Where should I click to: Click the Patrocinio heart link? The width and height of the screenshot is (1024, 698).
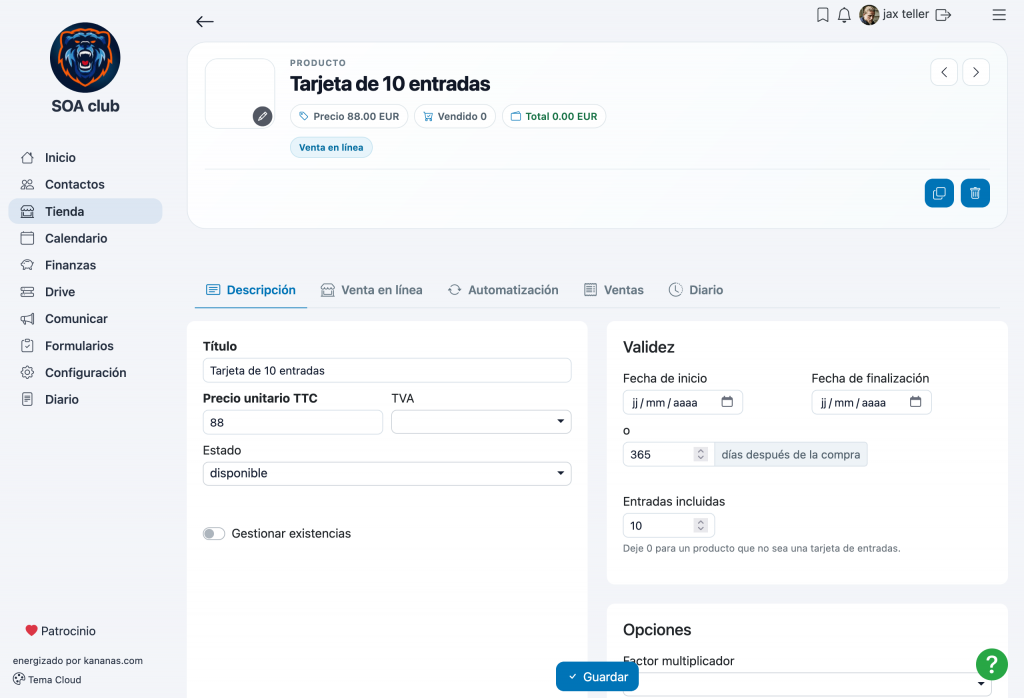click(x=60, y=631)
